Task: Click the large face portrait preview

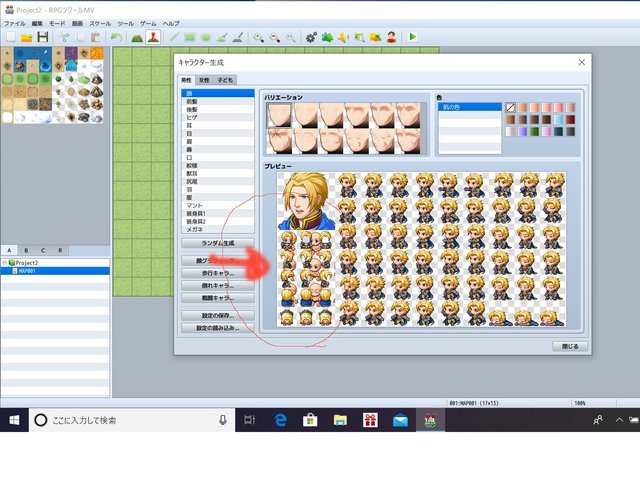Action: pyautogui.click(x=306, y=201)
